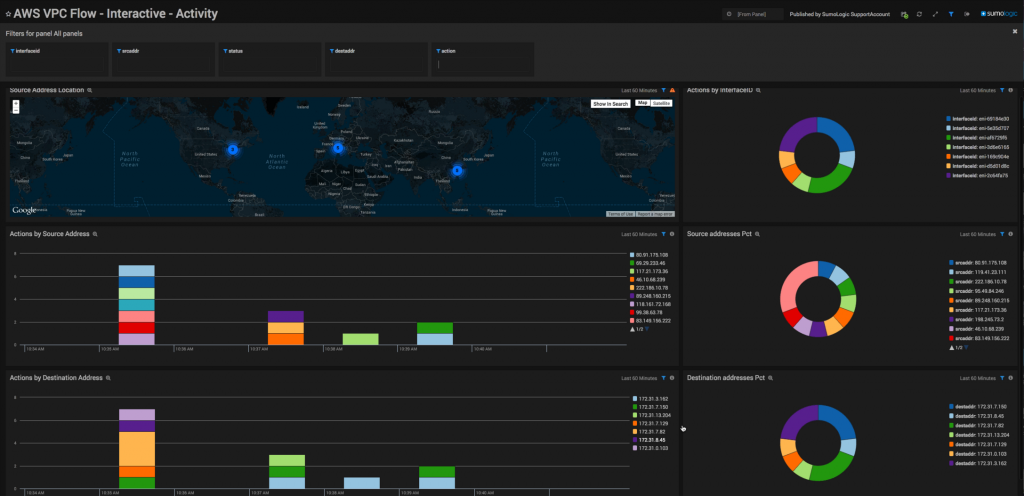1024x496 pixels.
Task: Click the expand to full screen icon
Action: tap(935, 14)
